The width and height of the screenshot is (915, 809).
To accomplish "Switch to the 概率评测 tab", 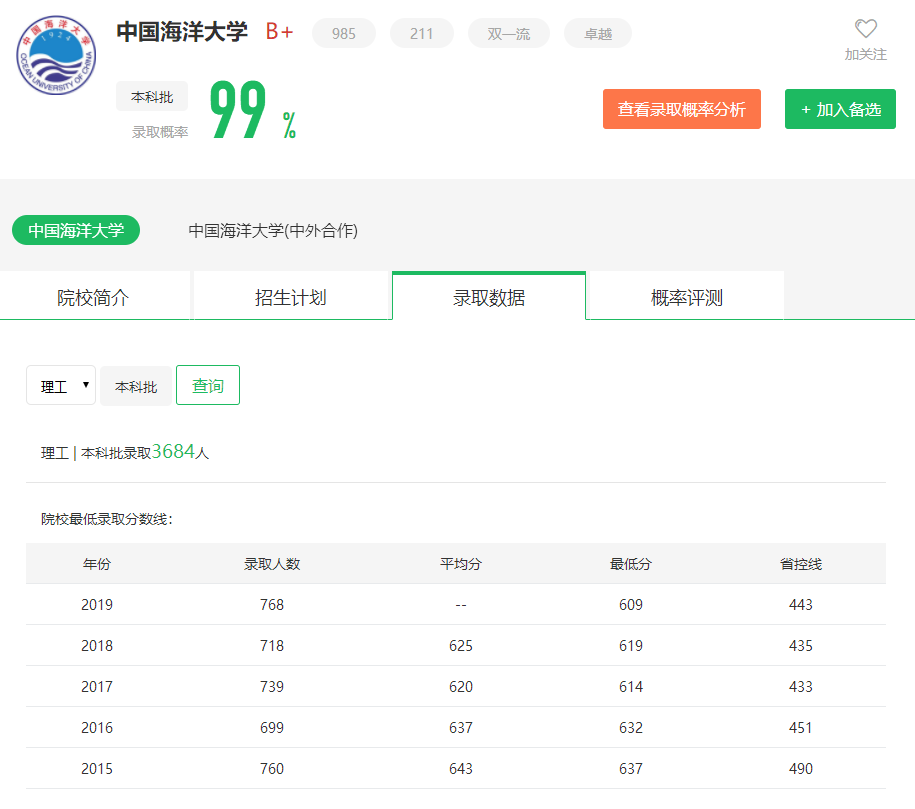I will click(x=687, y=297).
